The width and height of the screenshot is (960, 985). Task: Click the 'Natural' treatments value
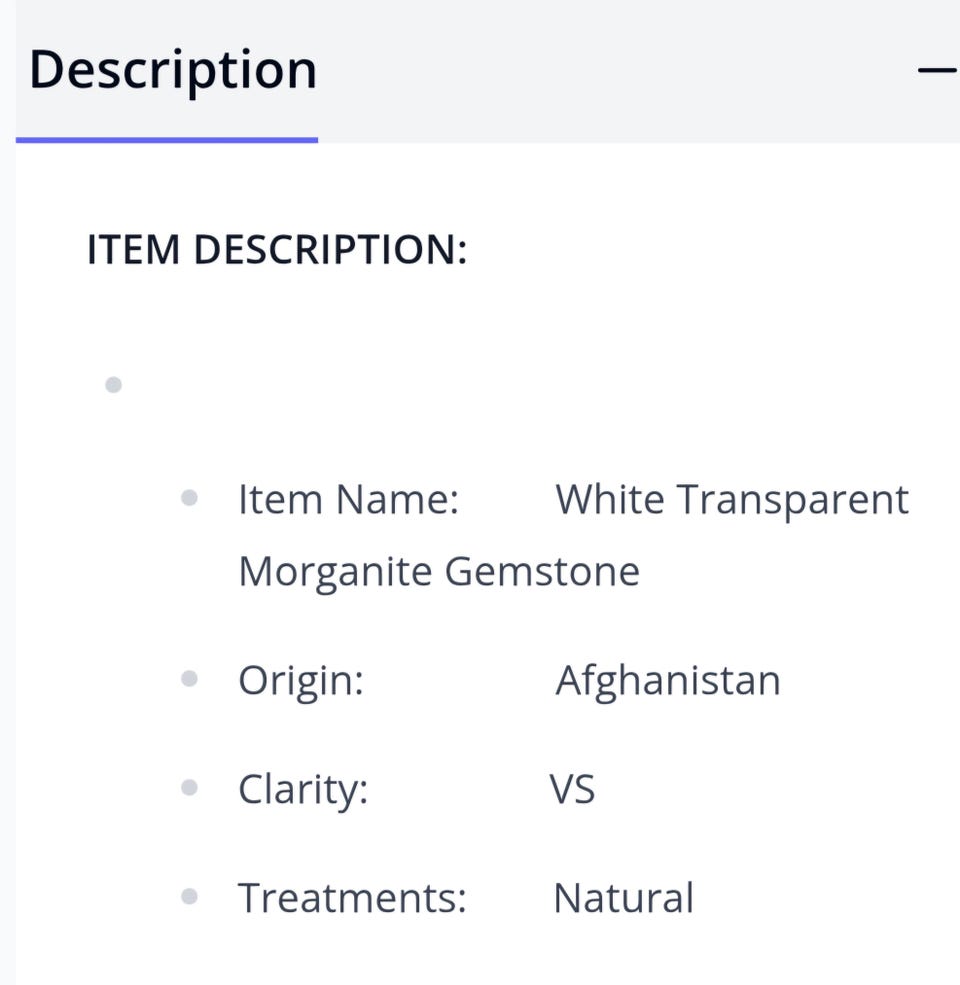(623, 897)
